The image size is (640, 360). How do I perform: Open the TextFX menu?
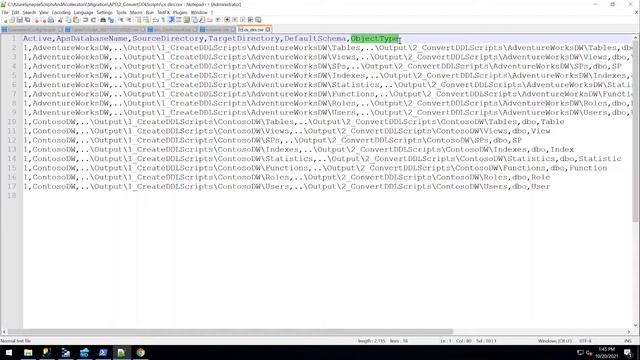tap(163, 13)
